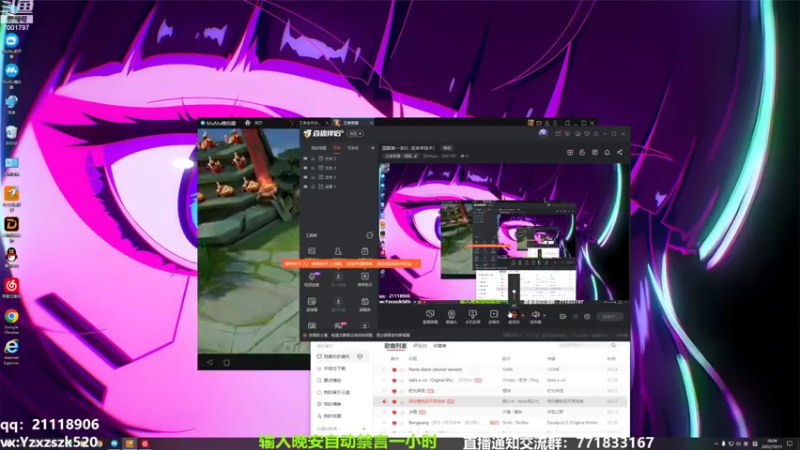This screenshot has height=450, width=800.
Task: Click the share icon in streaming app header
Action: click(x=619, y=152)
